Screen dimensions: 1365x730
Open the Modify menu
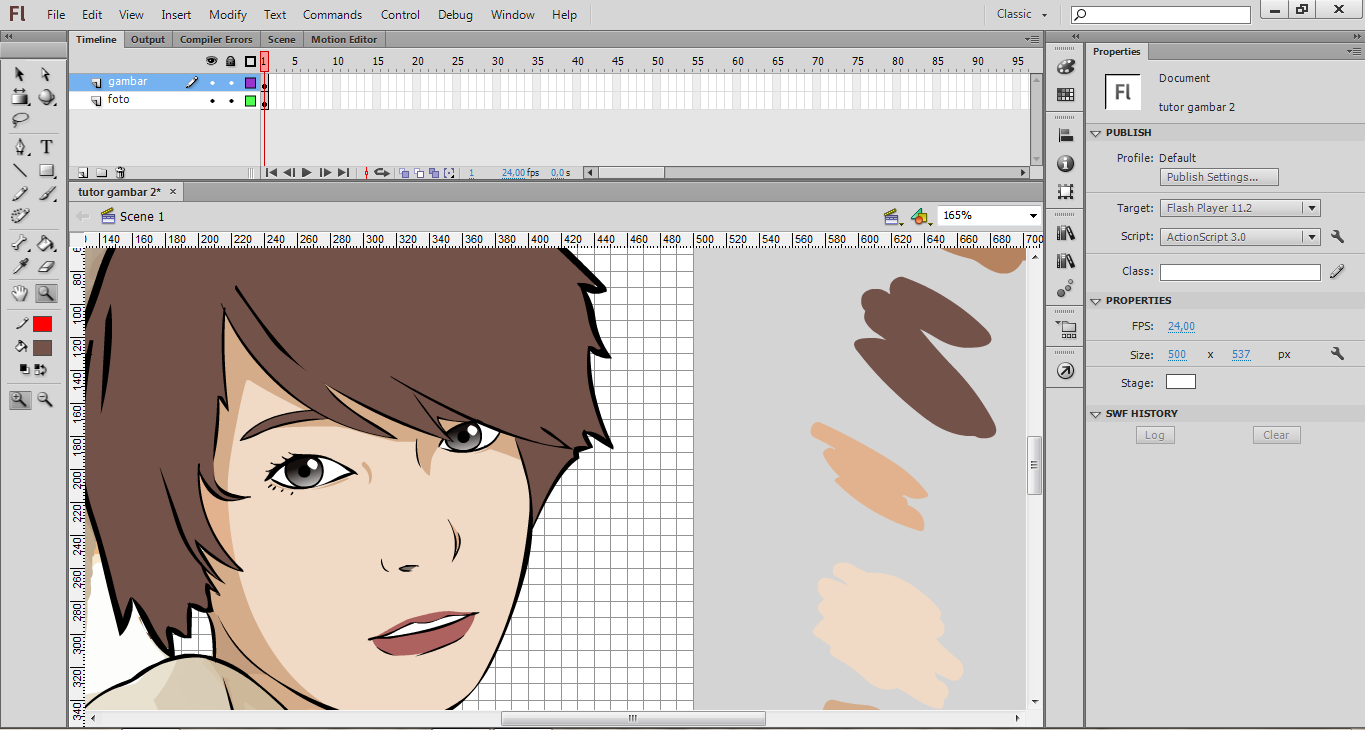coord(228,15)
